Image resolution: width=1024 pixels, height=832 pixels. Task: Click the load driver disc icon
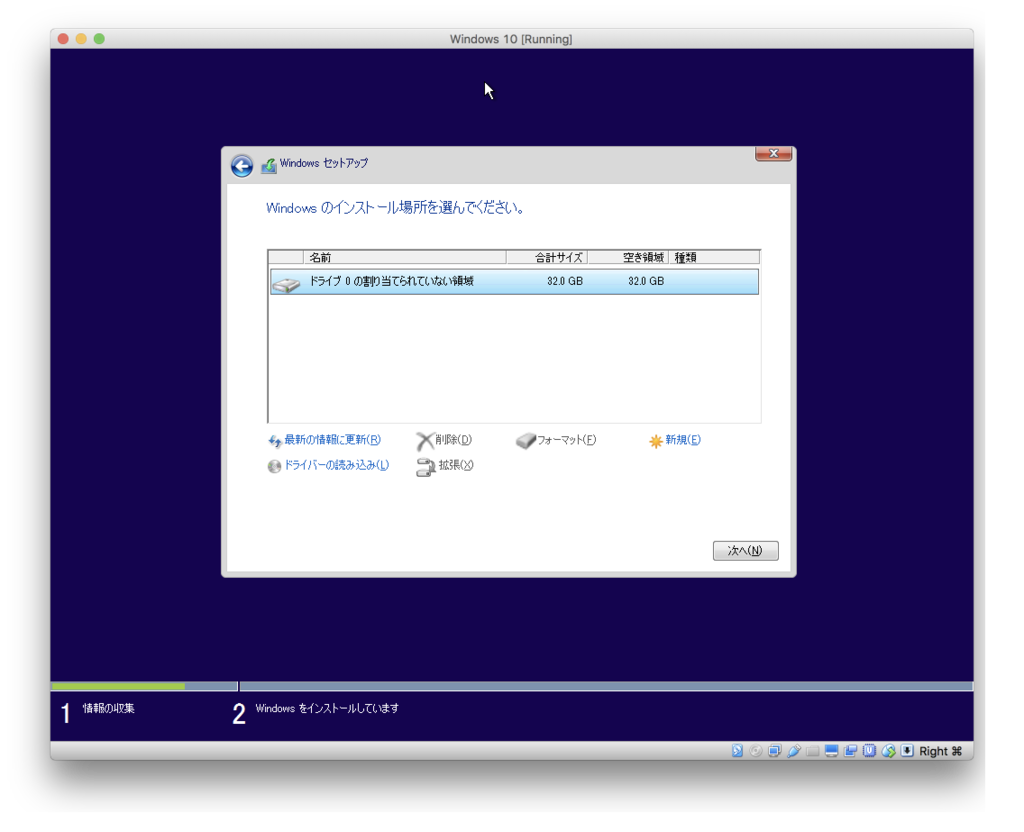coord(274,466)
